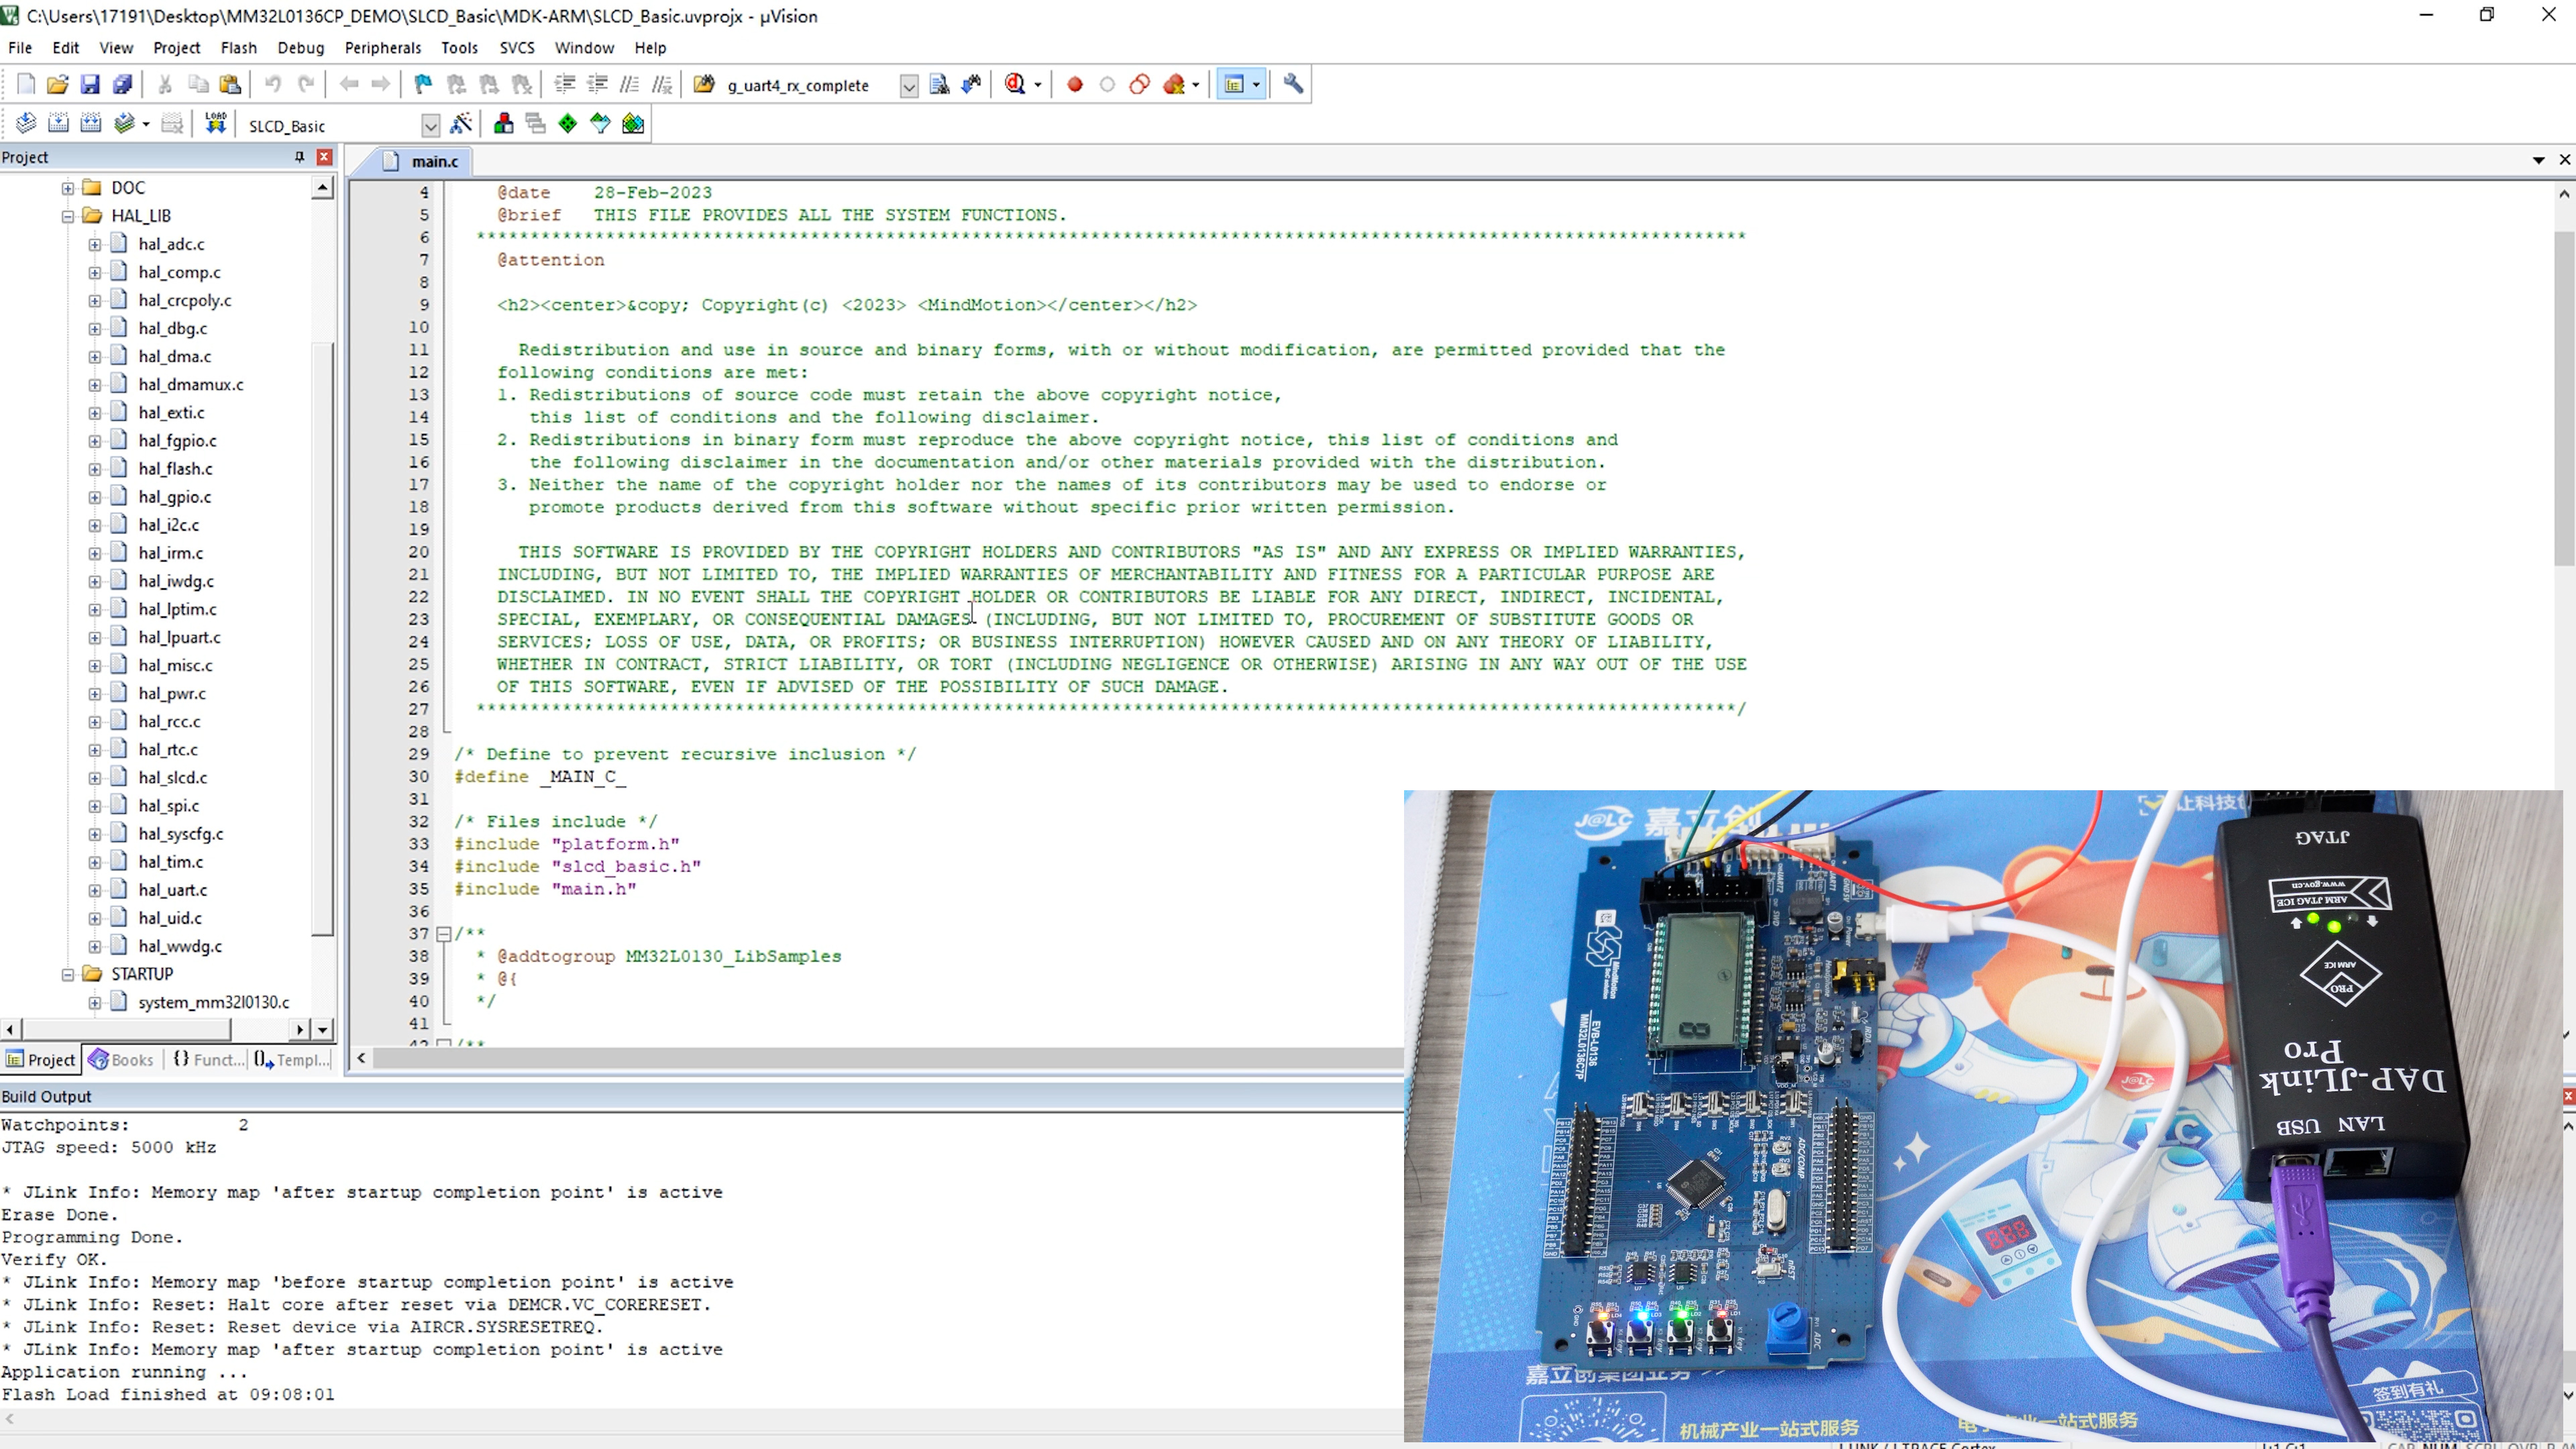Switch to the Books tab
2576x1449 pixels.
121,1060
